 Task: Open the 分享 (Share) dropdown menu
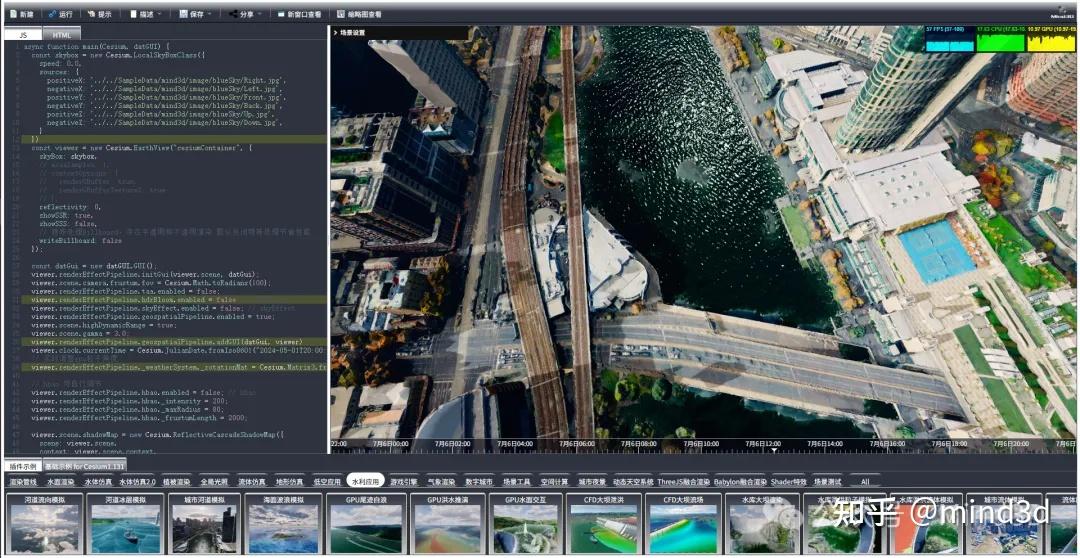point(246,14)
